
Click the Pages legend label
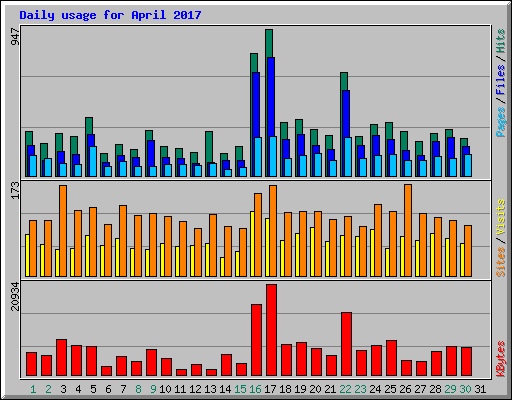[x=501, y=122]
